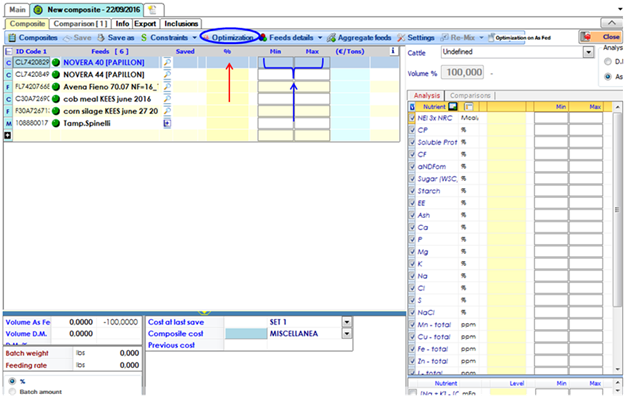The image size is (625, 397).
Task: Click the nutrient list scrollbar up arrow
Action: pos(617,107)
